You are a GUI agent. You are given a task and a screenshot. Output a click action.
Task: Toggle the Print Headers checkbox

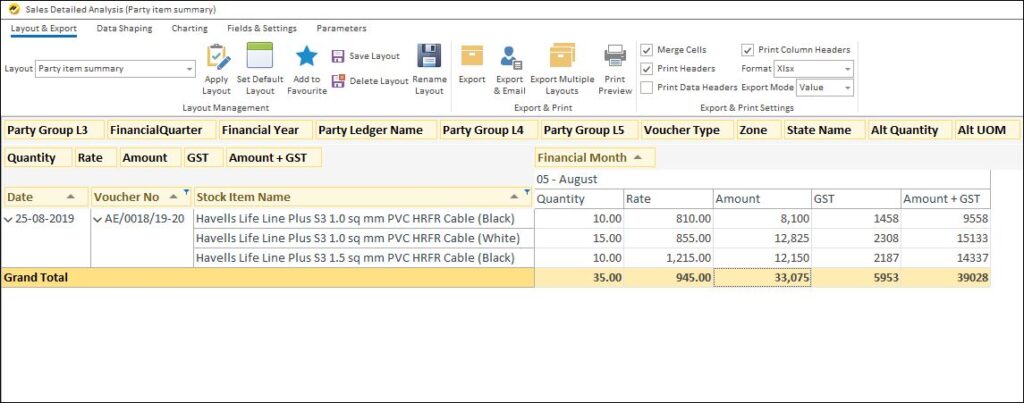tap(647, 69)
